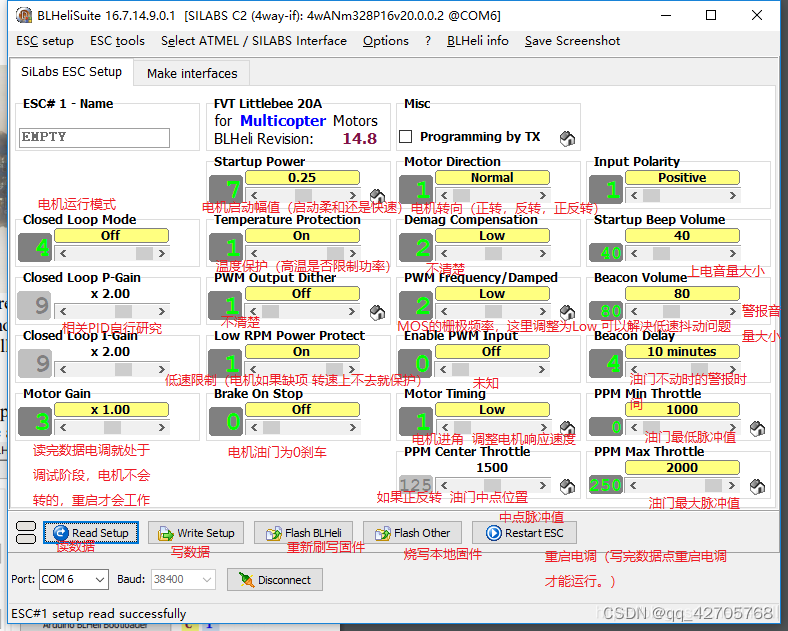Click the reset icon beside PPM Max Throttle
The height and width of the screenshot is (631, 788).
click(x=757, y=486)
